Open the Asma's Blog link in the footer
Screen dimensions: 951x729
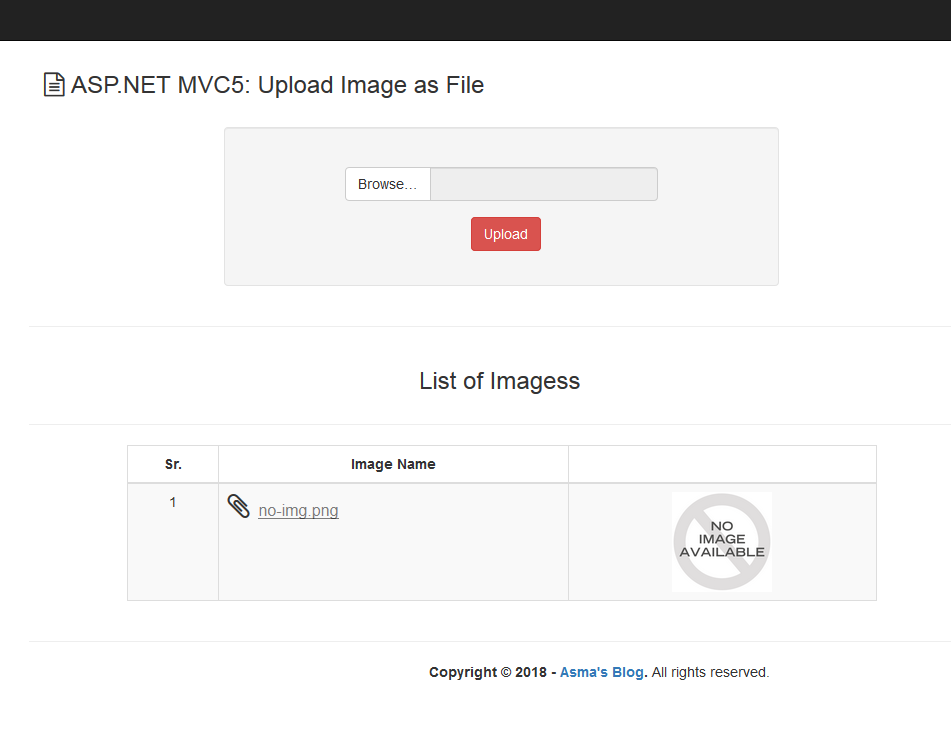tap(601, 672)
